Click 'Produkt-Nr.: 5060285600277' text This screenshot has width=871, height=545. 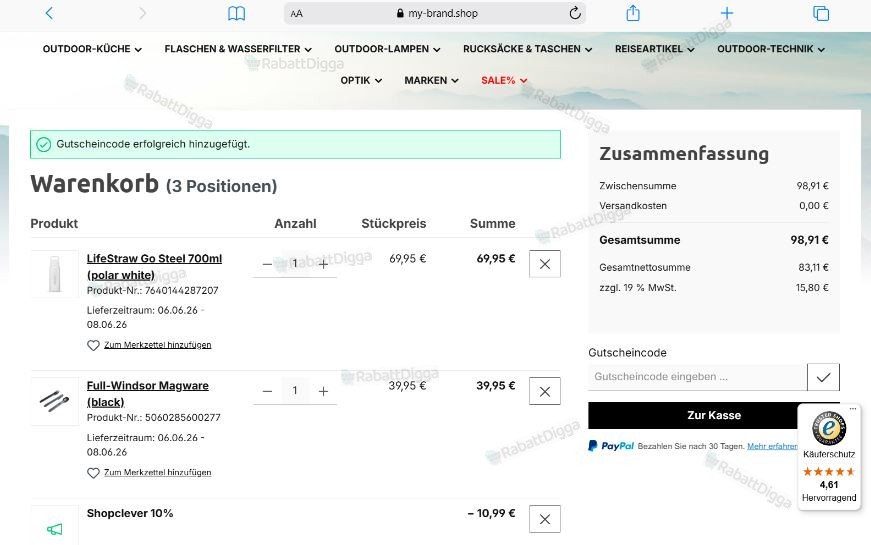pyautogui.click(x=154, y=418)
